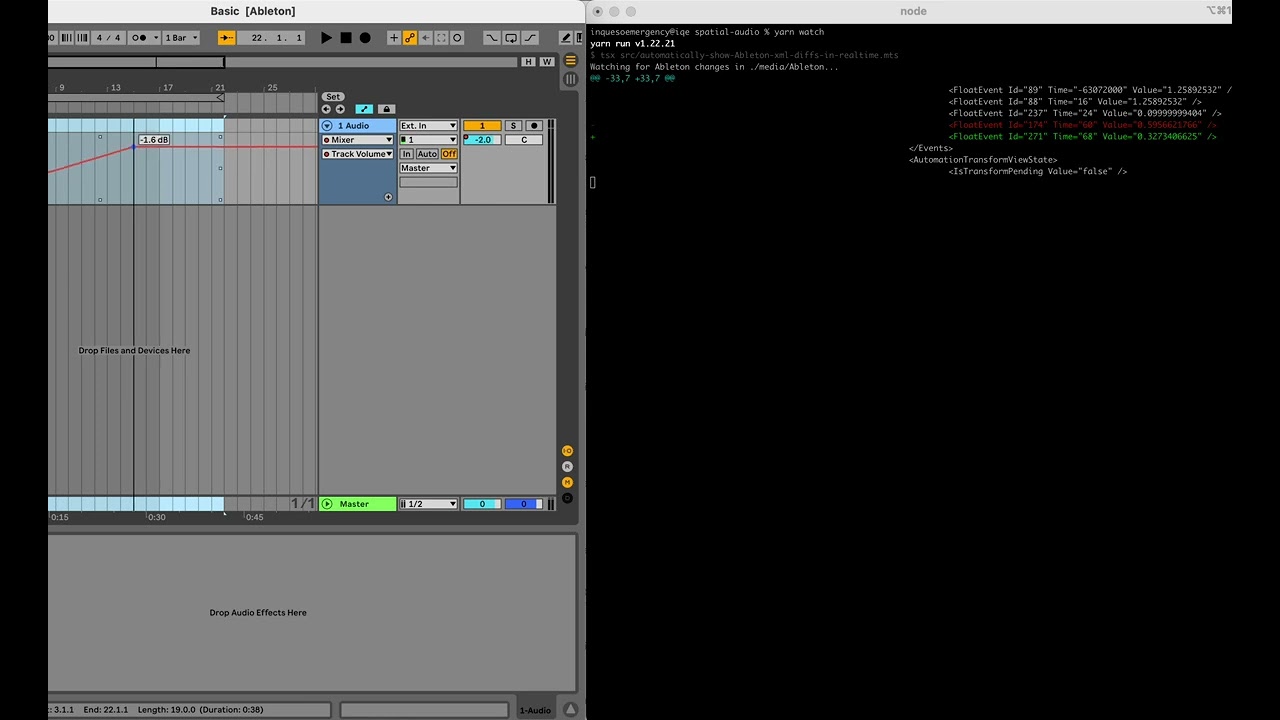The width and height of the screenshot is (1280, 720).
Task: Click the track pan C control
Action: 524,140
